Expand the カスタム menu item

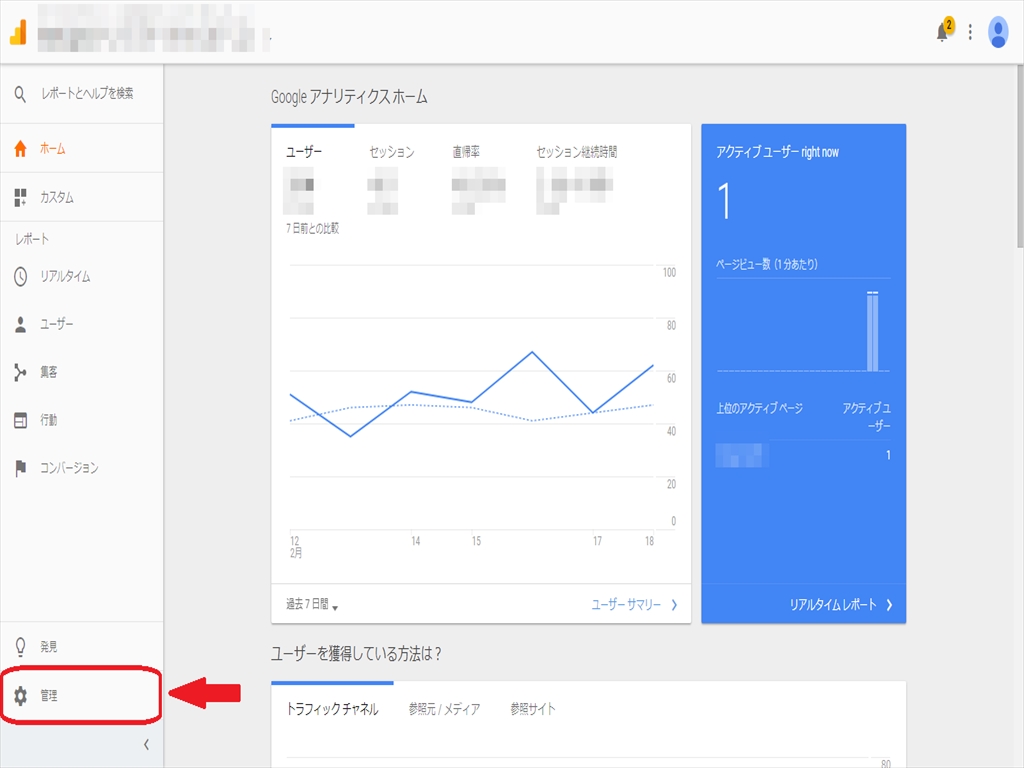point(56,198)
